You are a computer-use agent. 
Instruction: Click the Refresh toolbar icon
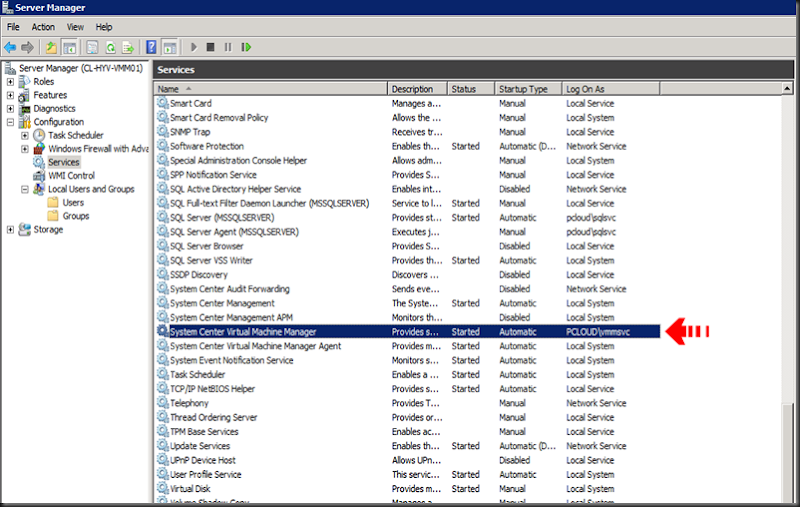pos(109,47)
